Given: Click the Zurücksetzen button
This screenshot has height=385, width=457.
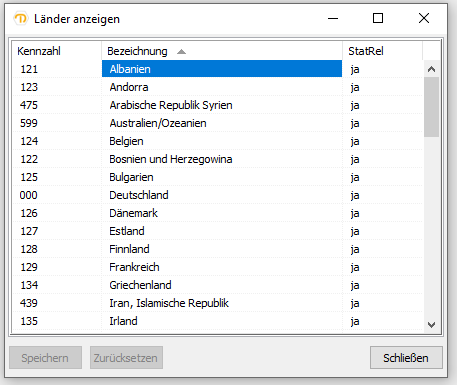Looking at the screenshot, I should pos(126,358).
